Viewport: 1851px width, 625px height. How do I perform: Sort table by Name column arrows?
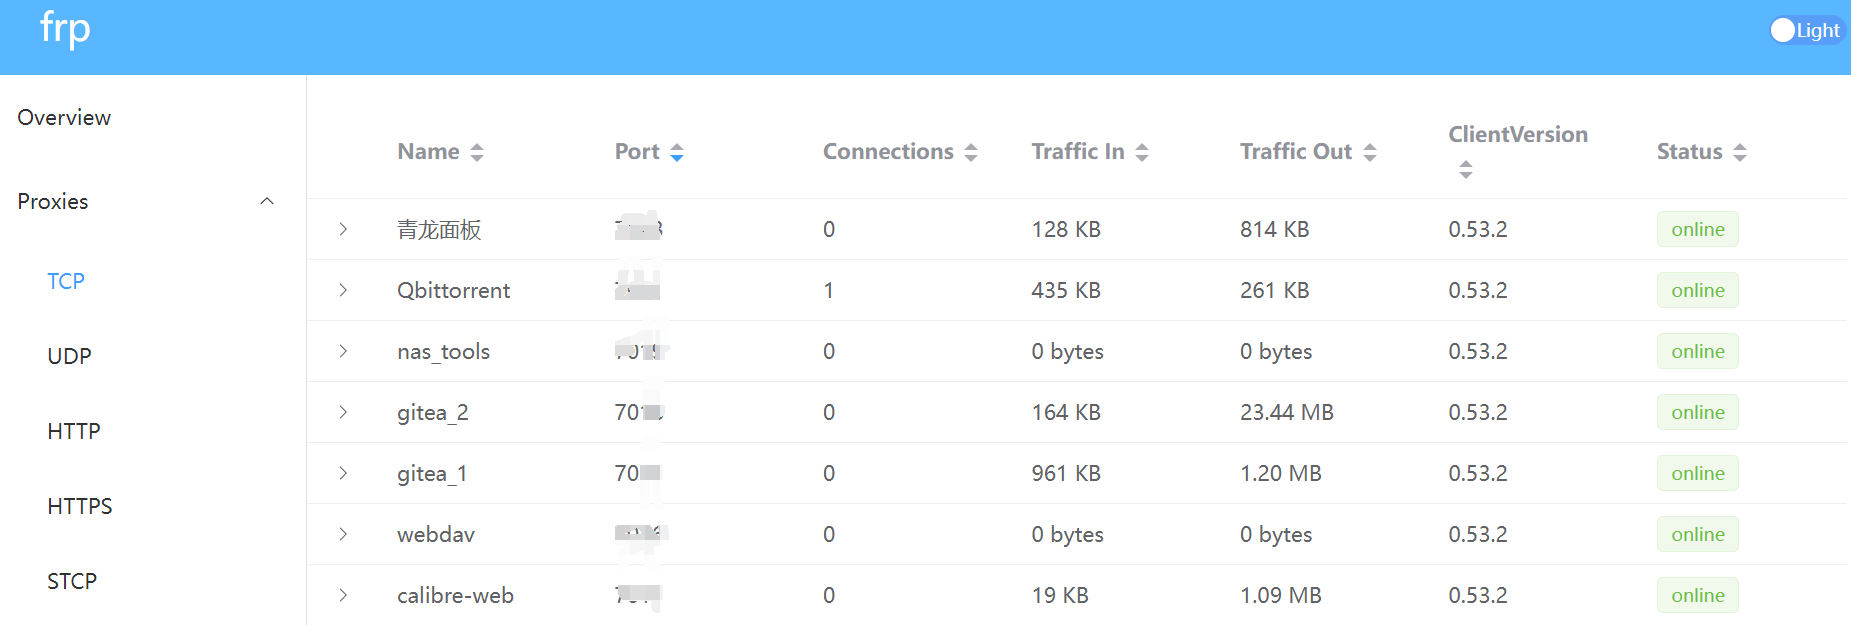pyautogui.click(x=477, y=152)
